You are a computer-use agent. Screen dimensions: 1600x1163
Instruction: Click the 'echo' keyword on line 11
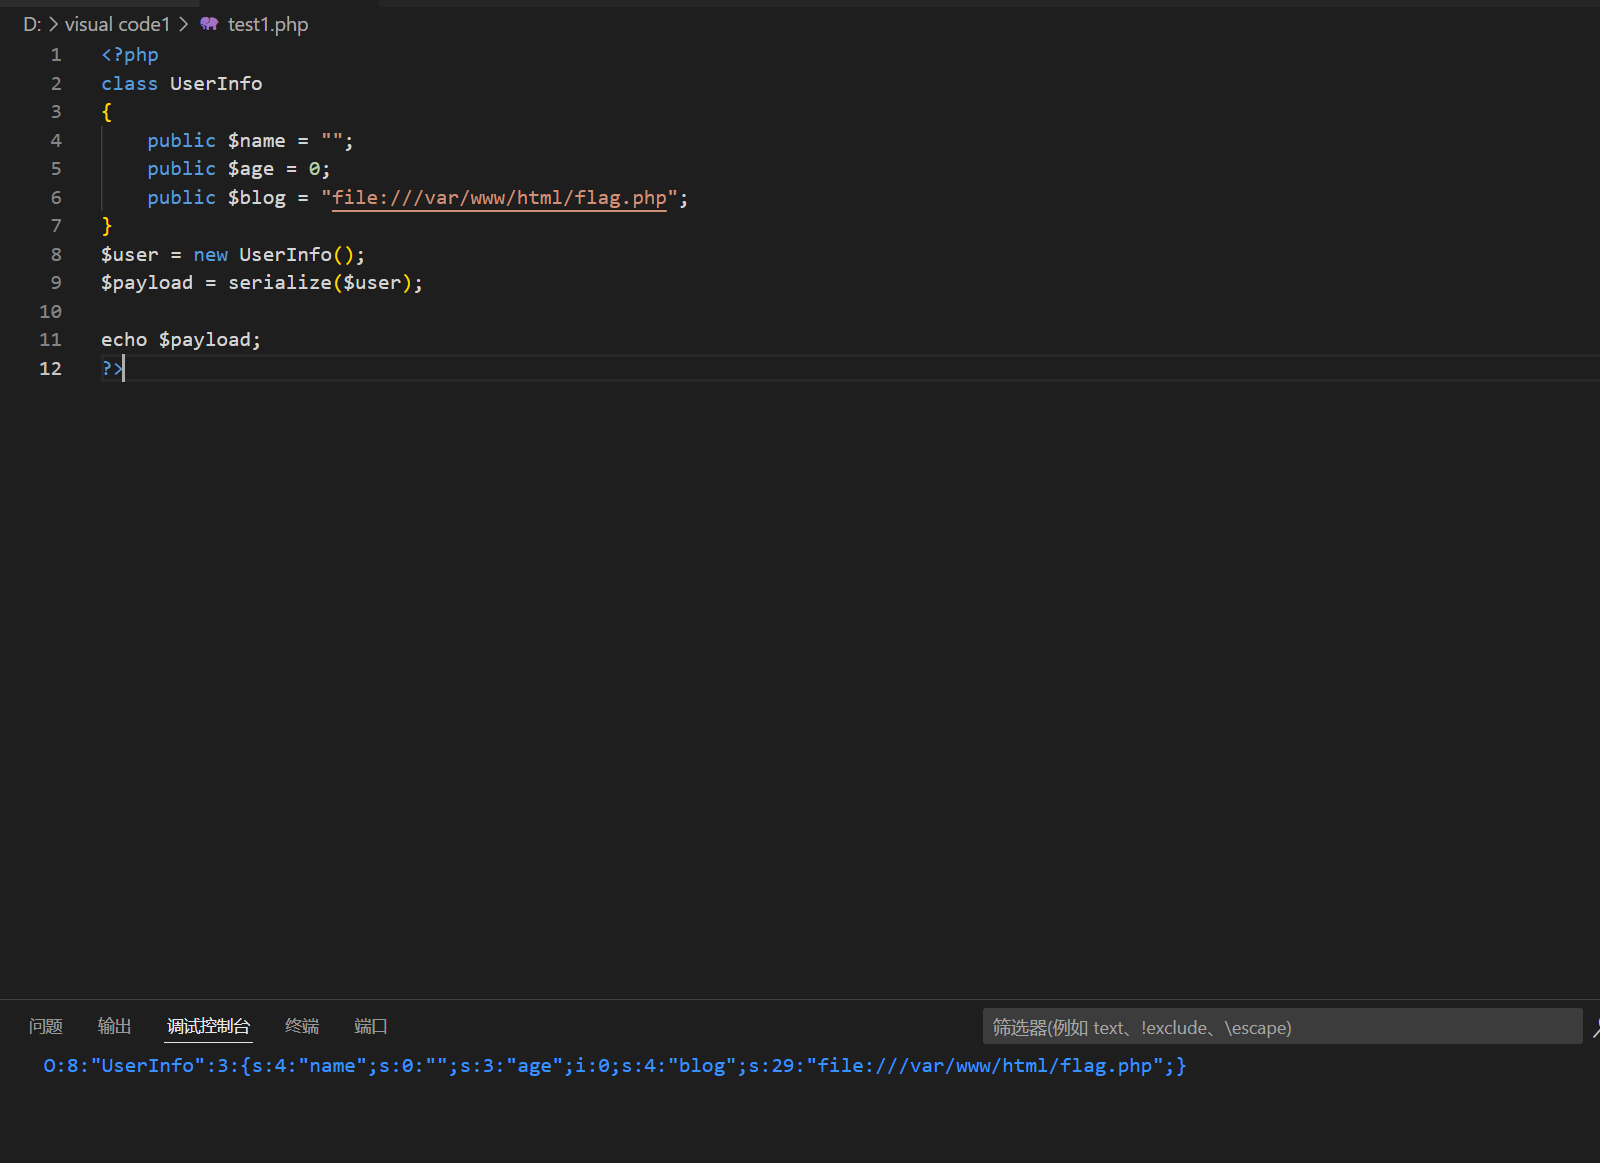[124, 340]
